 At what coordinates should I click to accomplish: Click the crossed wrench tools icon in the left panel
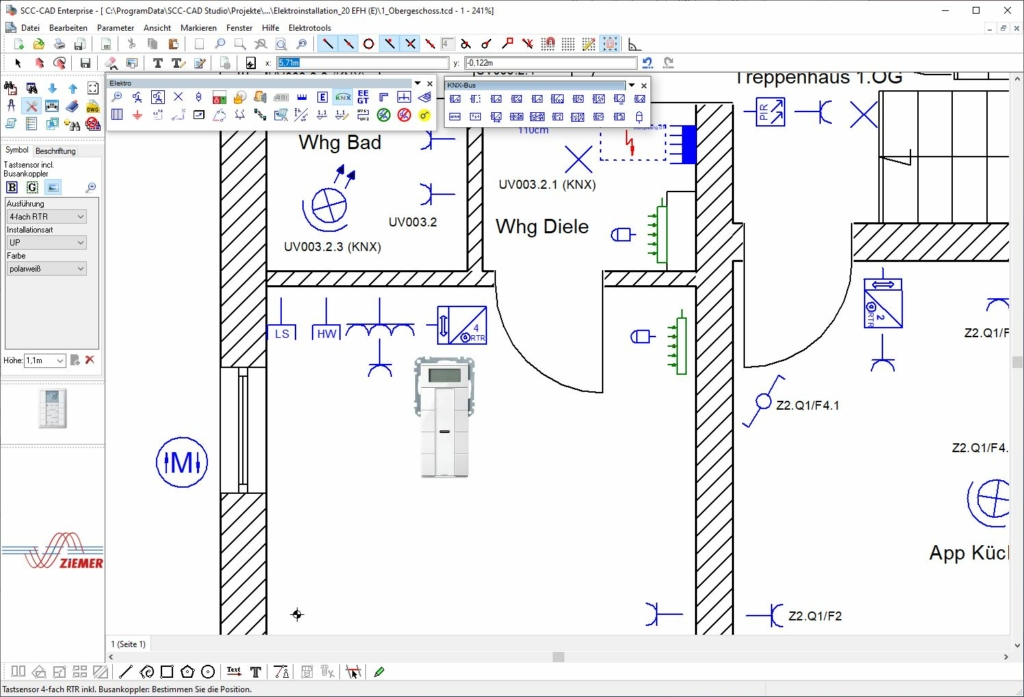click(31, 106)
